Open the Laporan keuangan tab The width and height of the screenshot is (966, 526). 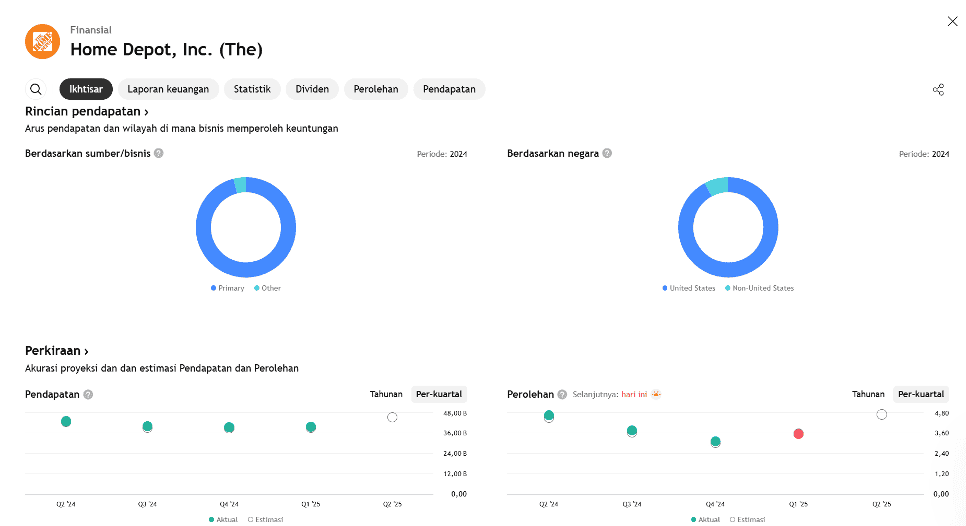[x=168, y=89]
